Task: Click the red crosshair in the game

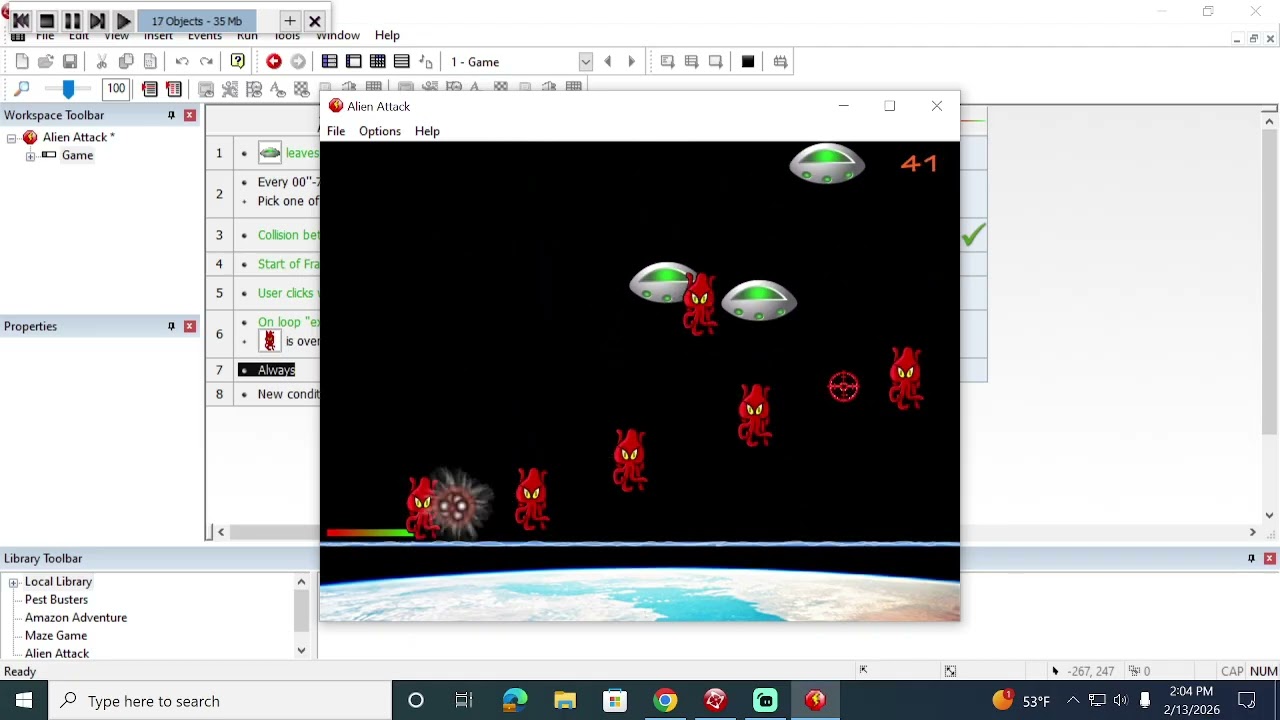Action: (843, 387)
